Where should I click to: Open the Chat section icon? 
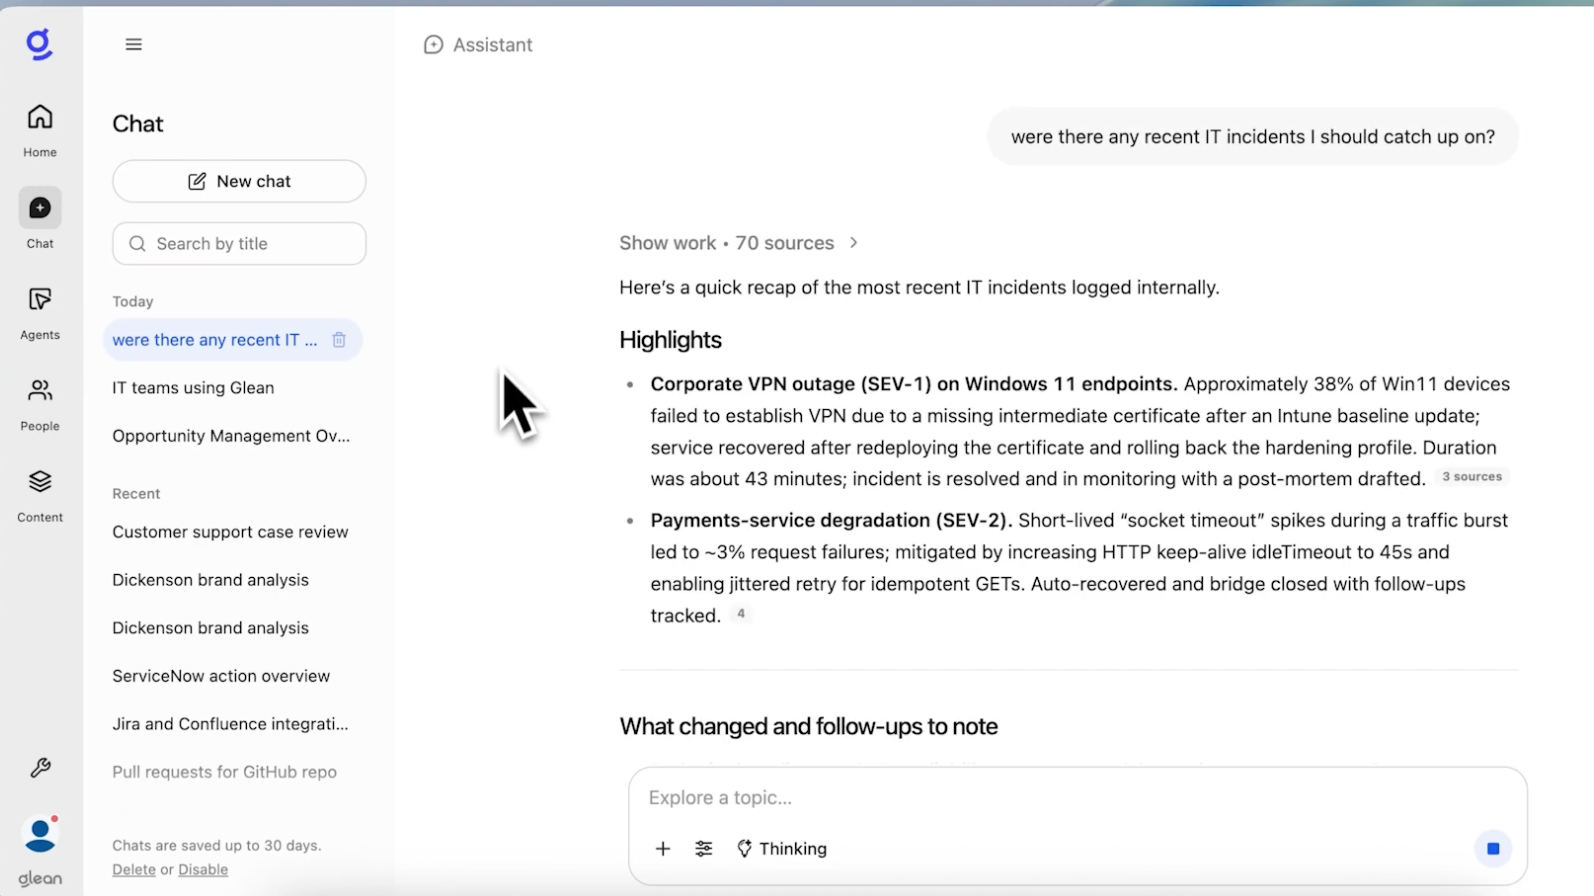pyautogui.click(x=40, y=208)
